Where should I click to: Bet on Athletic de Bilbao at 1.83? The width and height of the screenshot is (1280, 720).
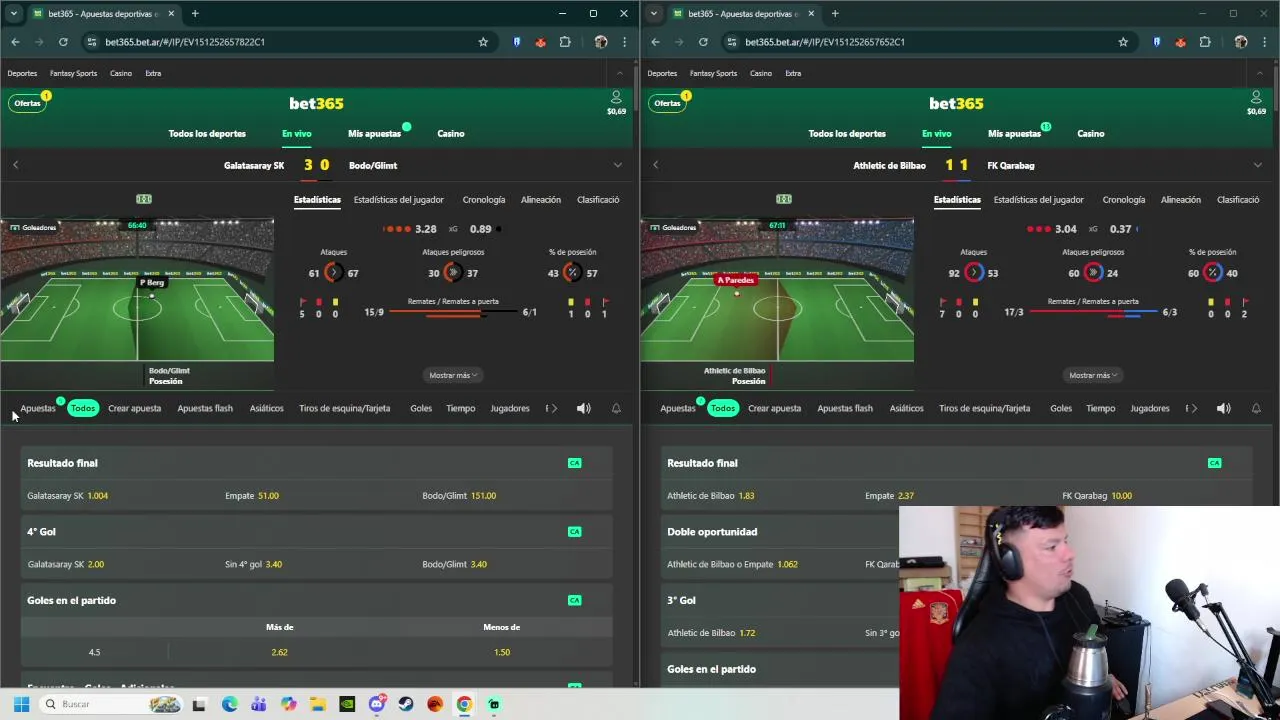(710, 495)
